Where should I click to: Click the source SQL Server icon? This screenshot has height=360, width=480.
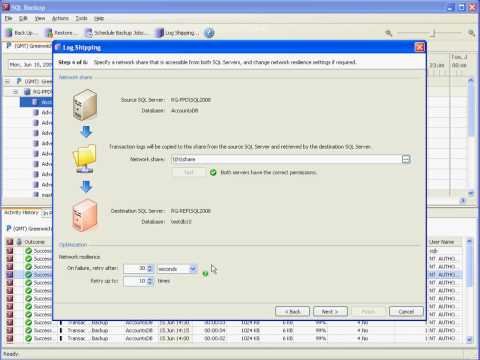(x=85, y=105)
